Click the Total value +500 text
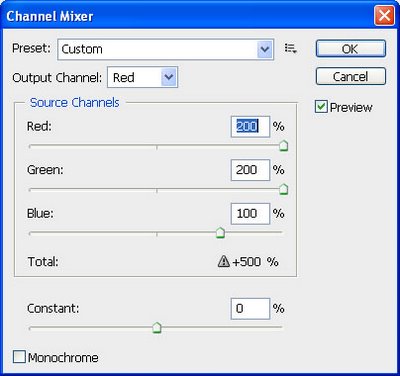The width and height of the screenshot is (400, 376). 246,262
